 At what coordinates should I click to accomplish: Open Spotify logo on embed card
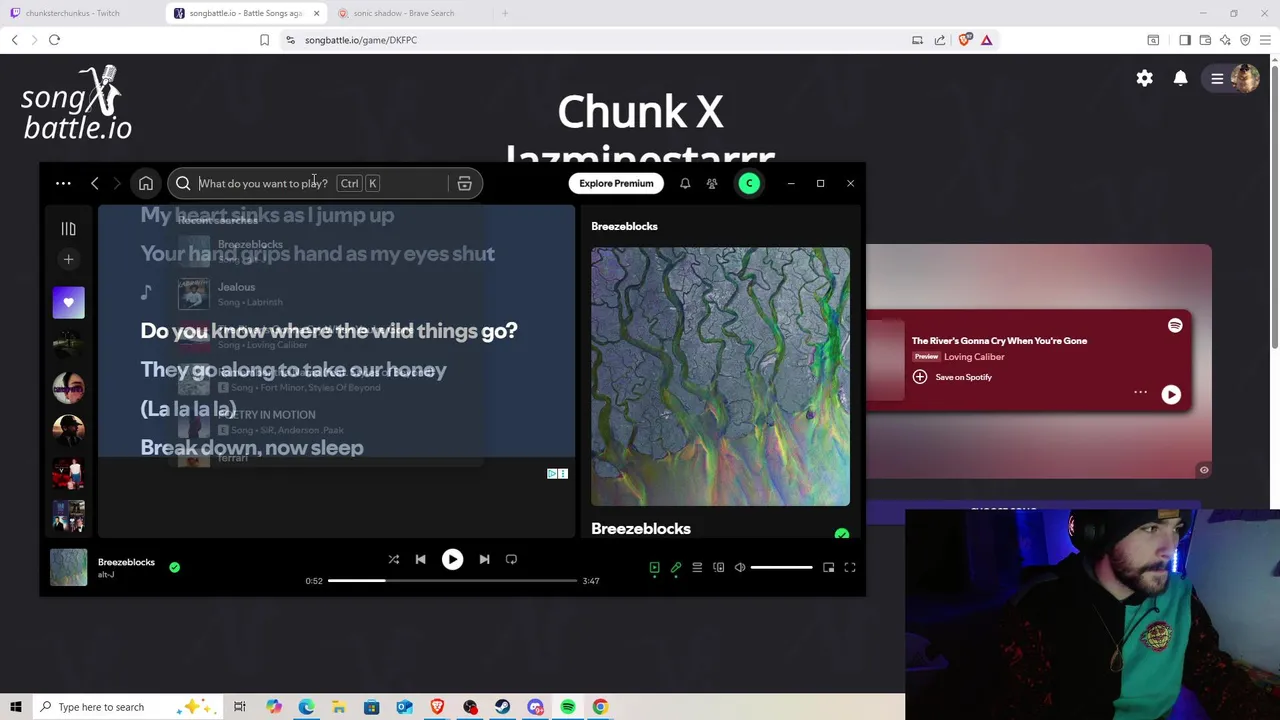point(1175,325)
